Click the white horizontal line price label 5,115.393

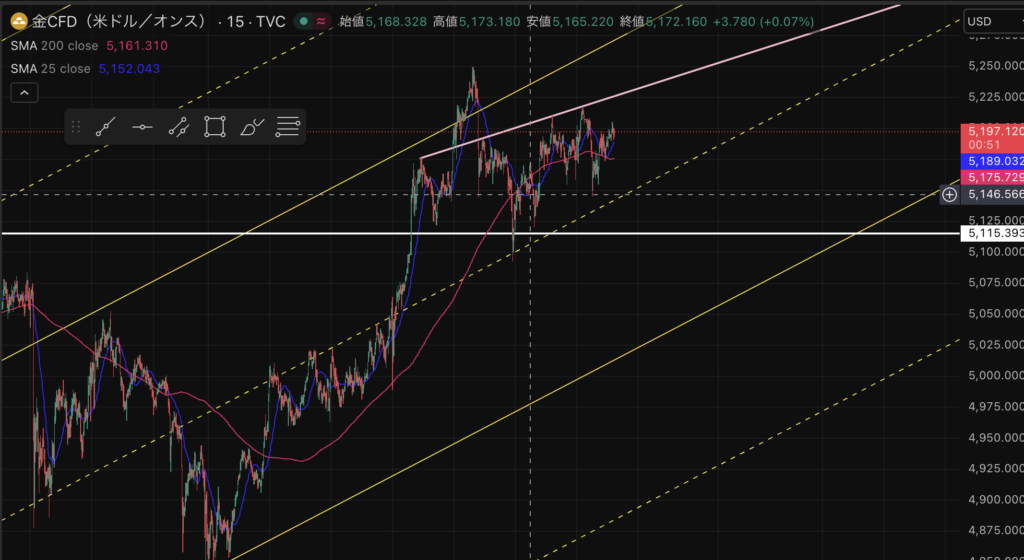[991, 233]
